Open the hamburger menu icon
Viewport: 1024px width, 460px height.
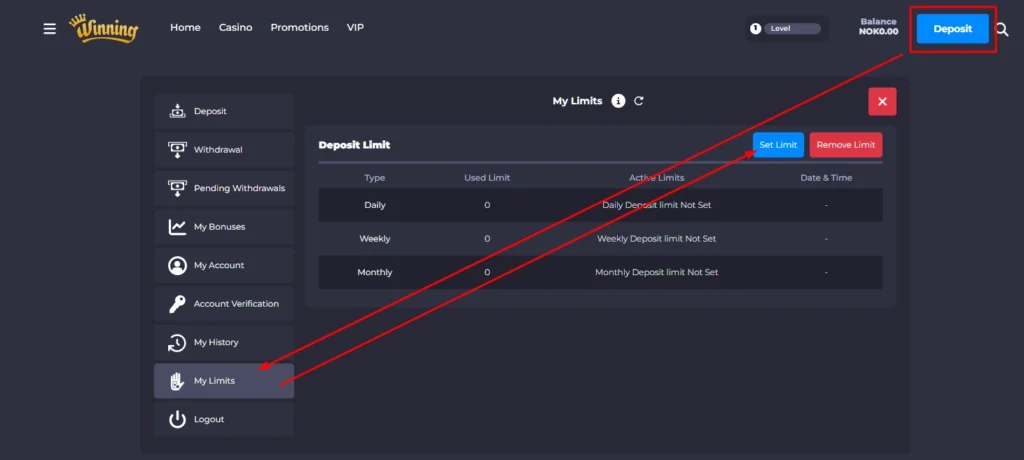tap(50, 29)
